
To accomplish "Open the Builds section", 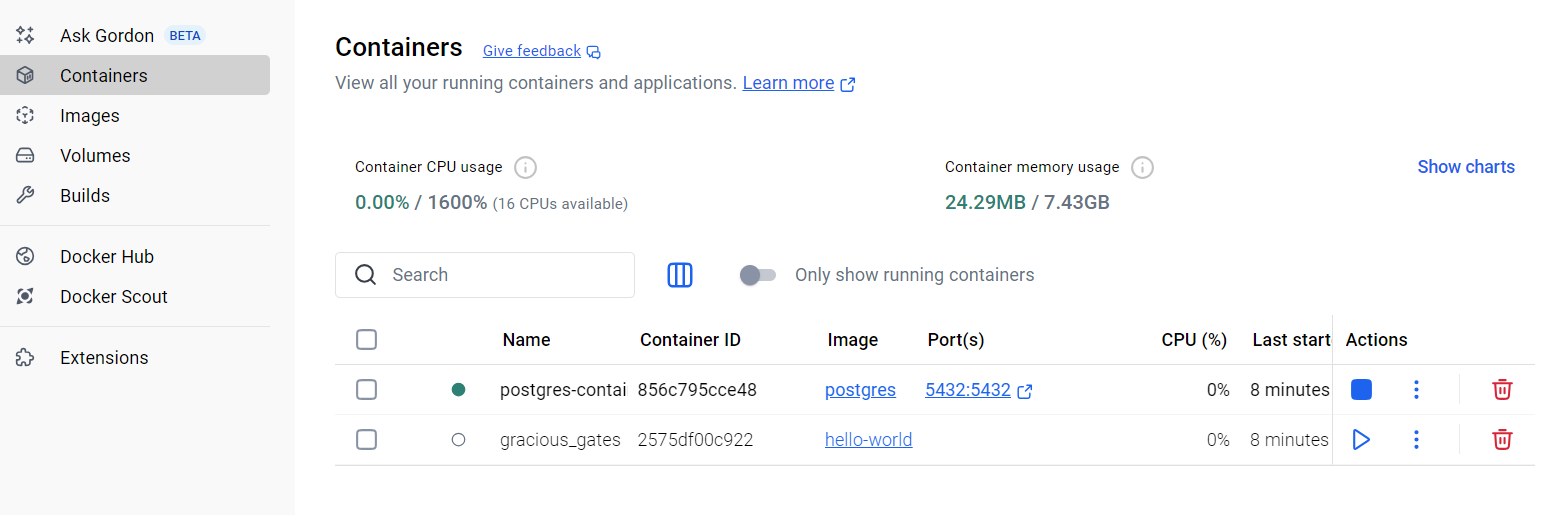I will tap(135, 195).
